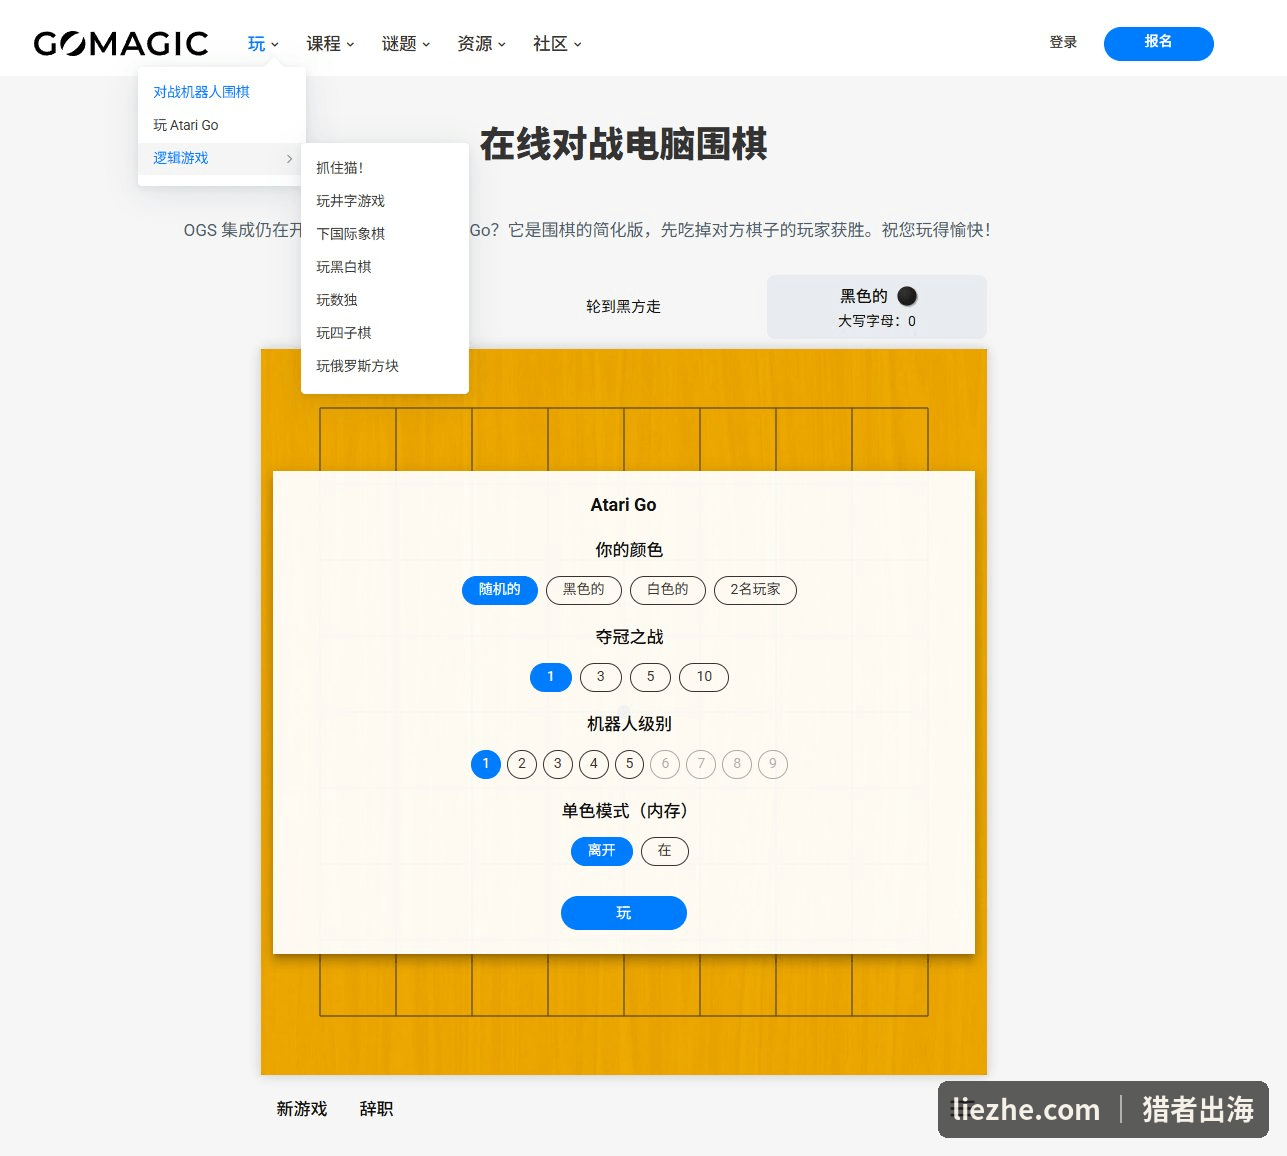
Task: Start the game with 玩 button
Action: [624, 913]
